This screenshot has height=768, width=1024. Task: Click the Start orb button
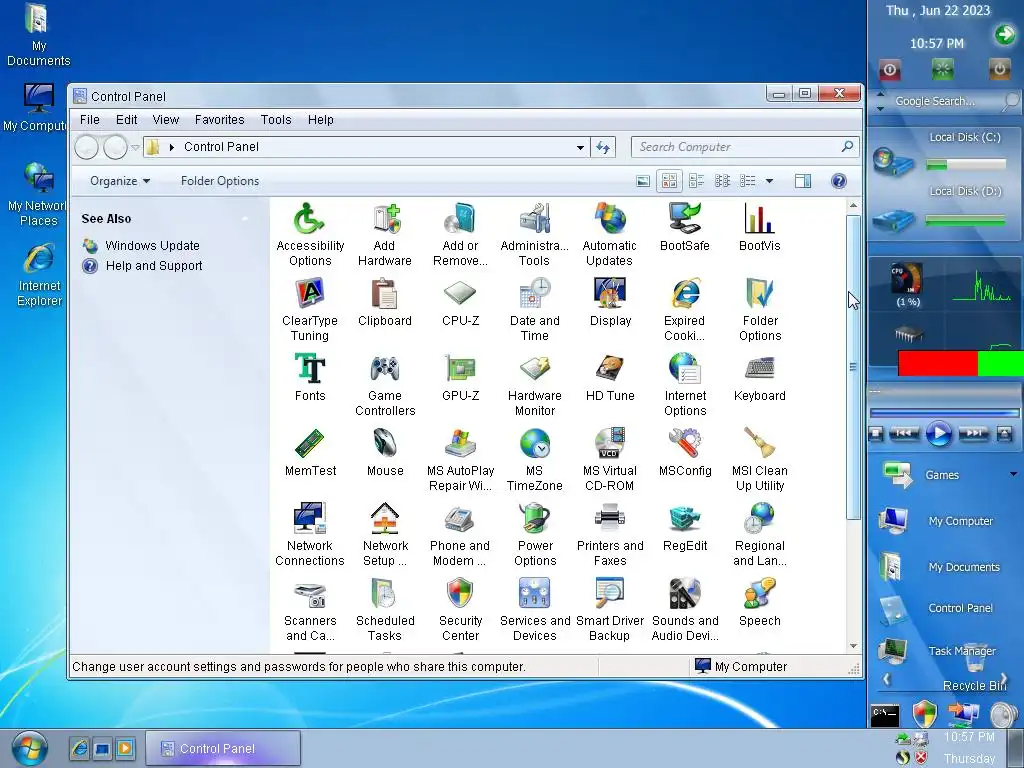[x=29, y=748]
